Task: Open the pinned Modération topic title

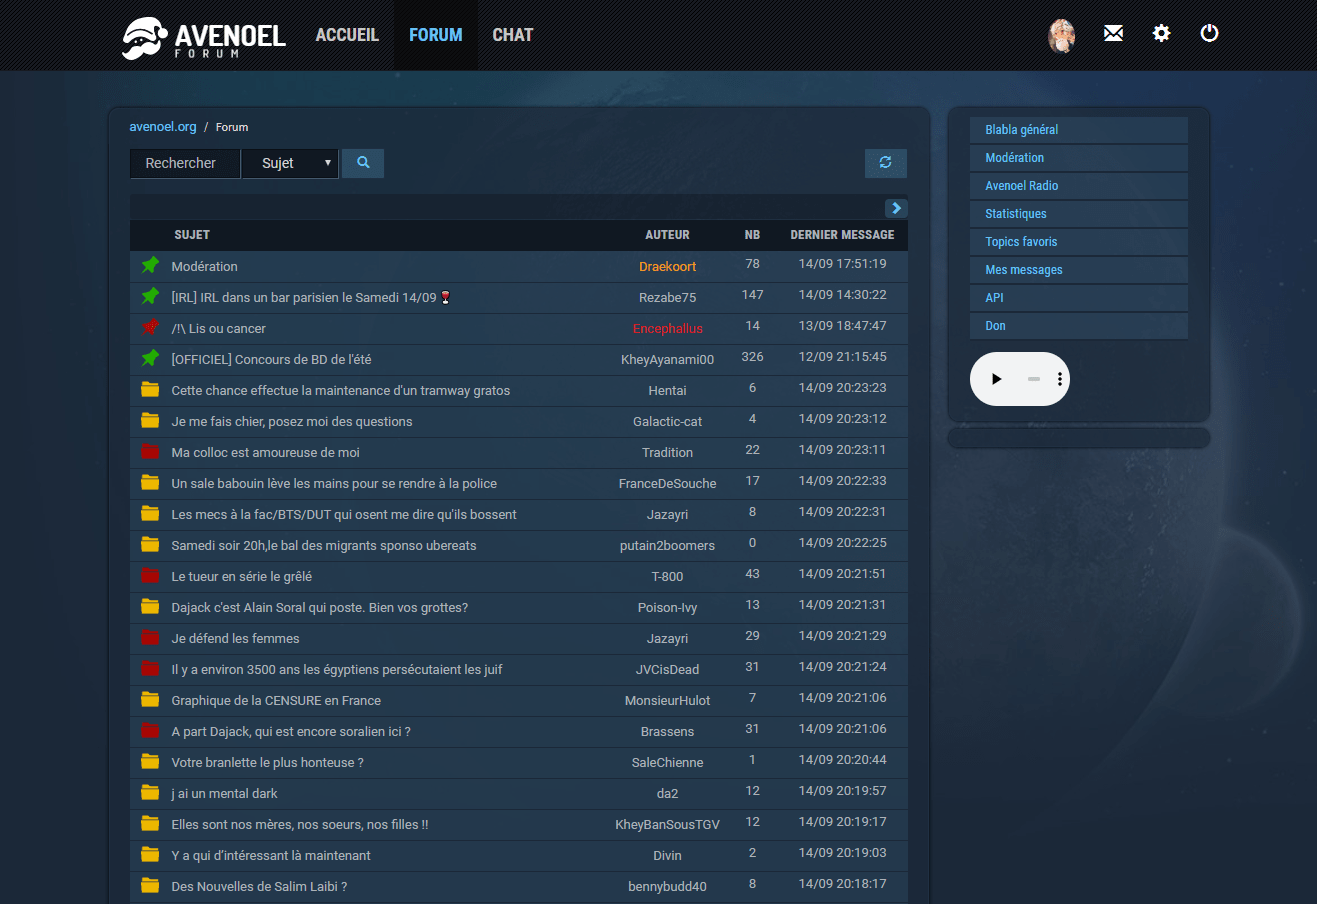Action: point(205,267)
